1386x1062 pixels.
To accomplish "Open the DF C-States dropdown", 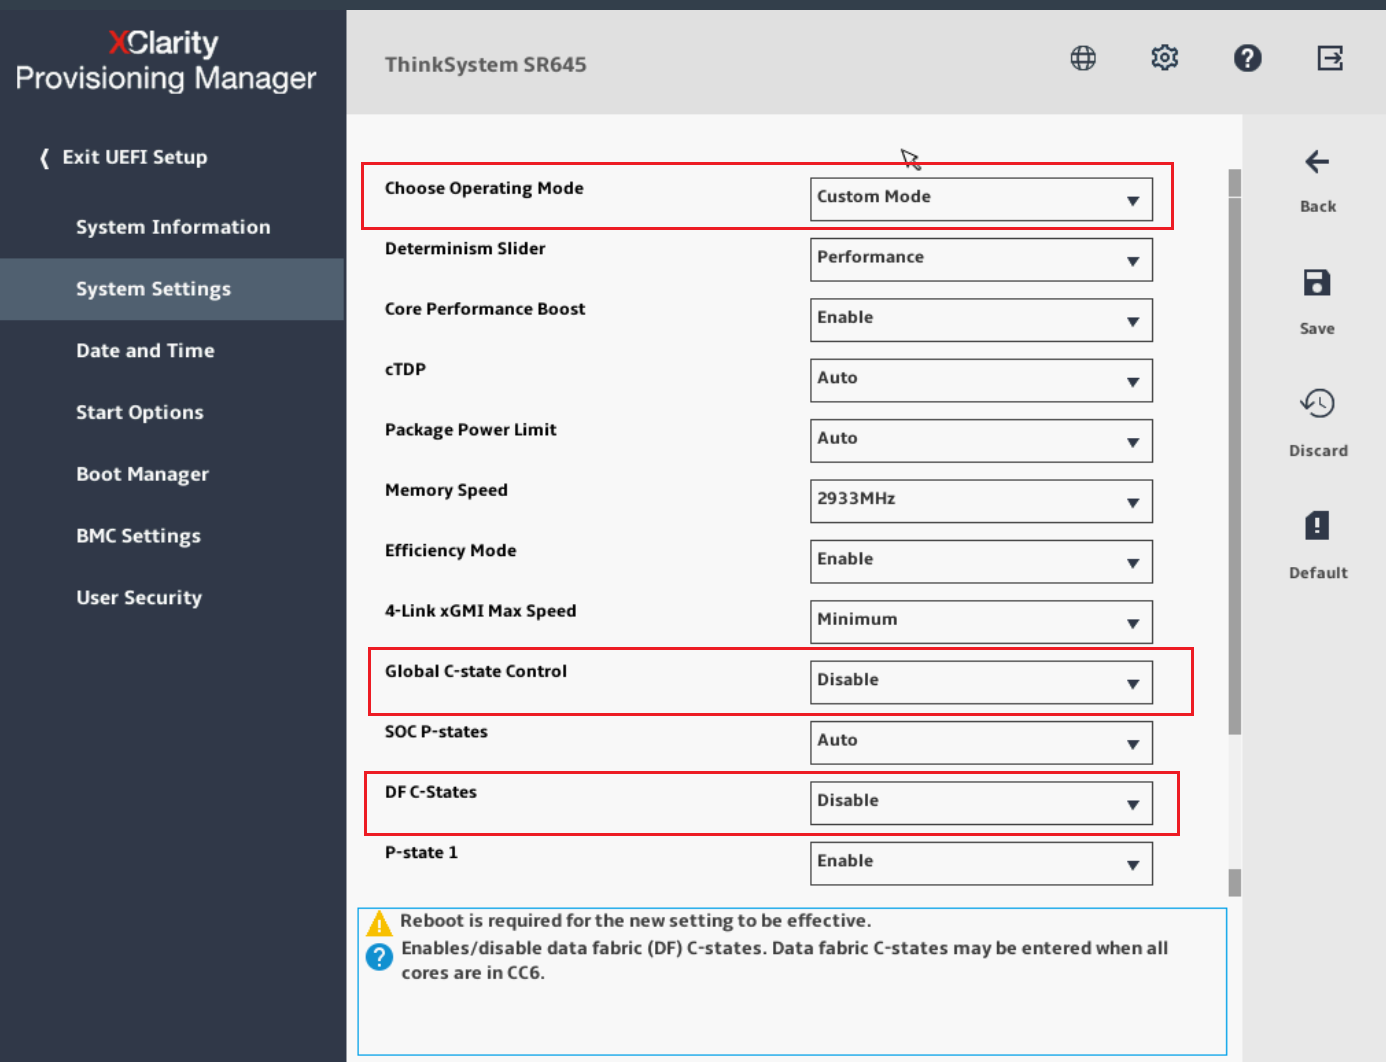I will (981, 803).
